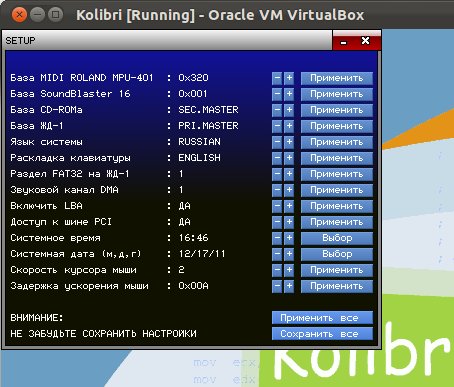Image resolution: width=454 pixels, height=387 pixels.
Task: Apply the mouse cursor speed setting
Action: (x=337, y=270)
